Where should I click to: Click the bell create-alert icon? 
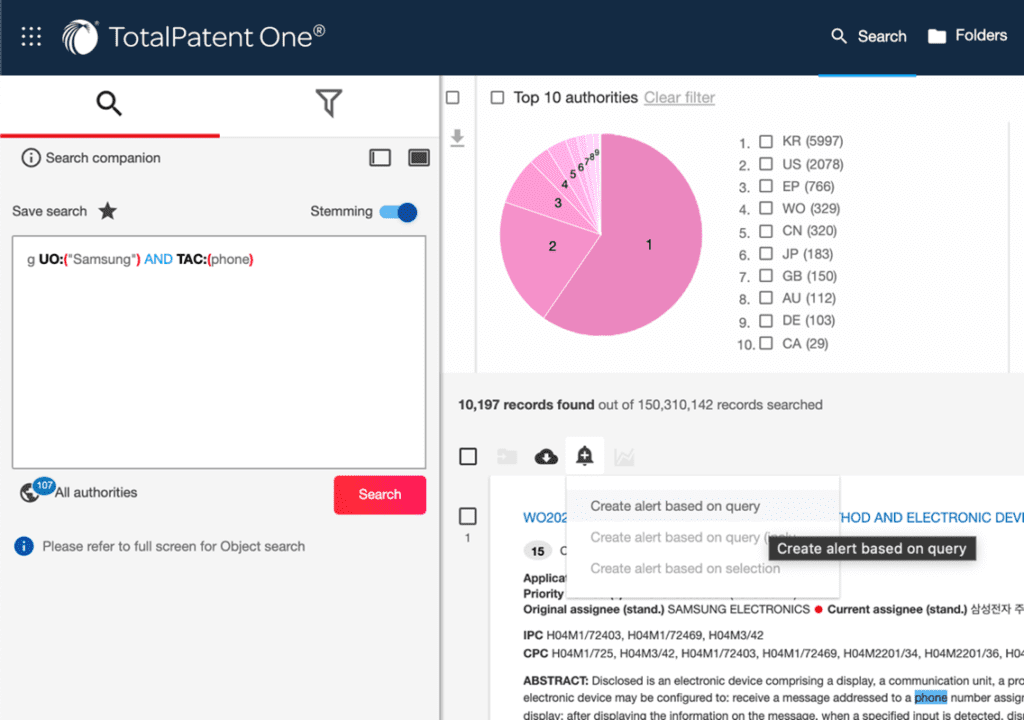[x=584, y=455]
